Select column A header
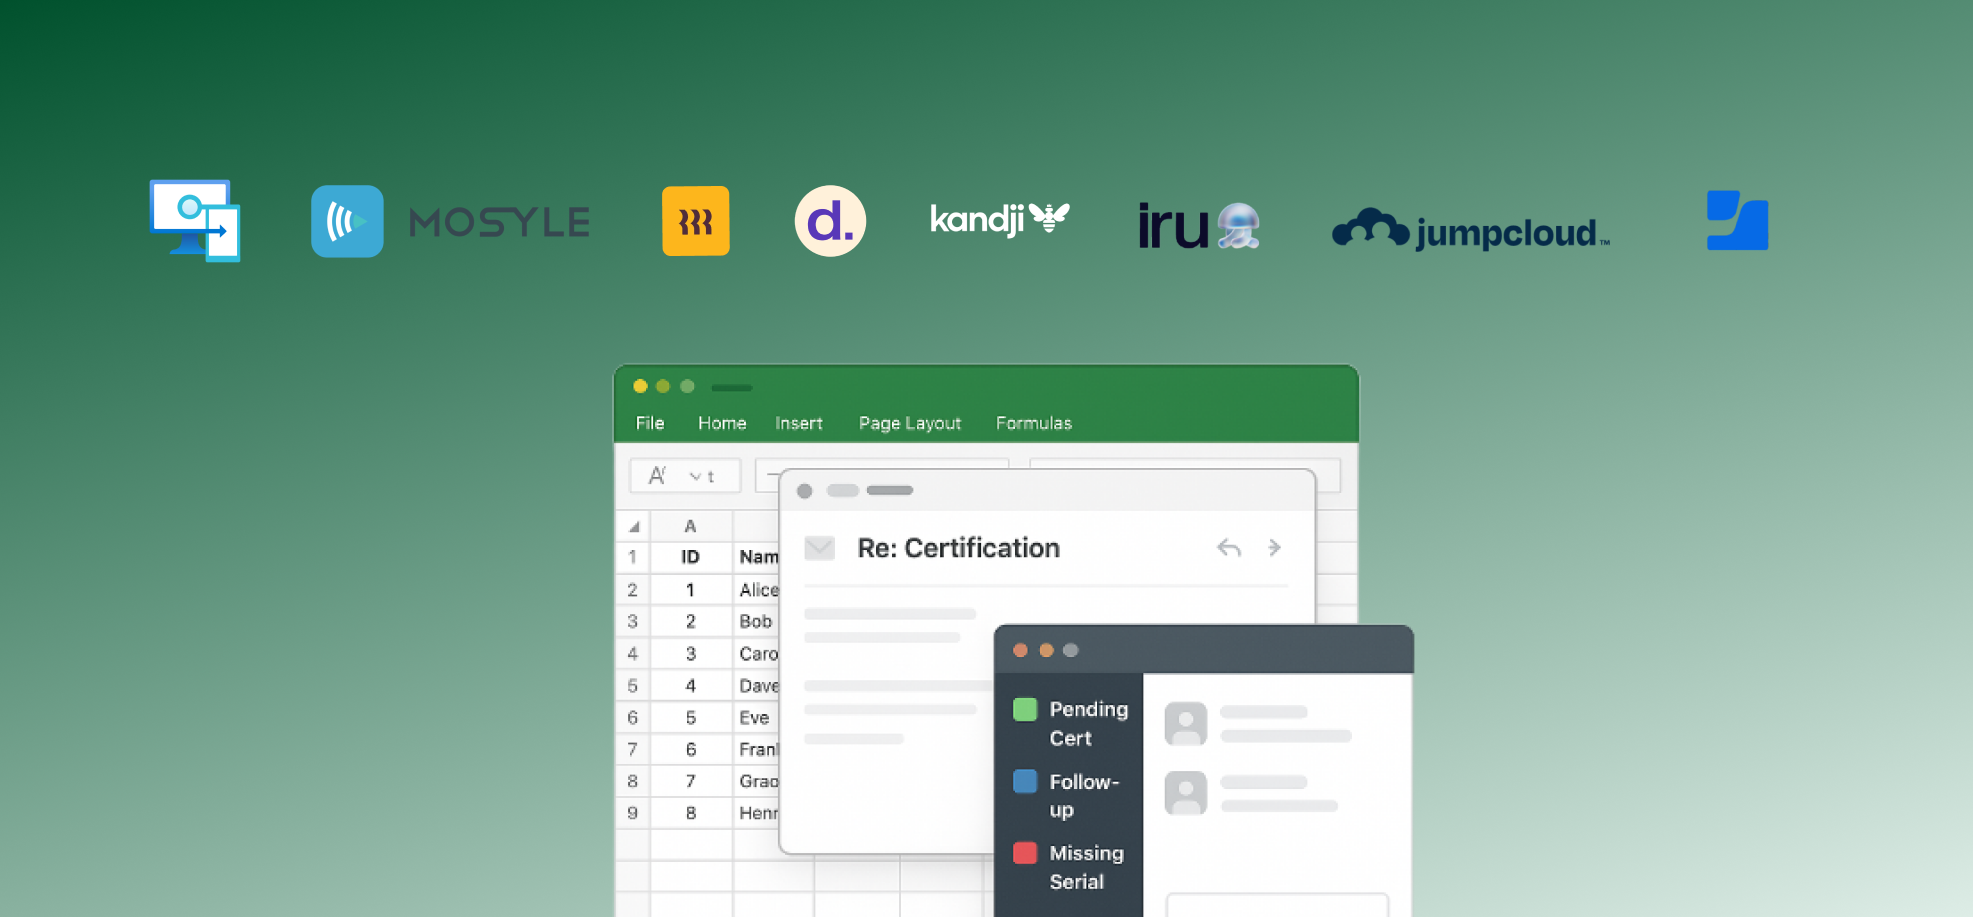 pos(690,526)
